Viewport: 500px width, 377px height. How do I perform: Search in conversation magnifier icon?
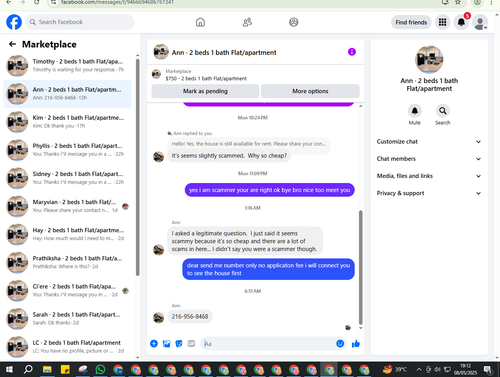coord(442,111)
